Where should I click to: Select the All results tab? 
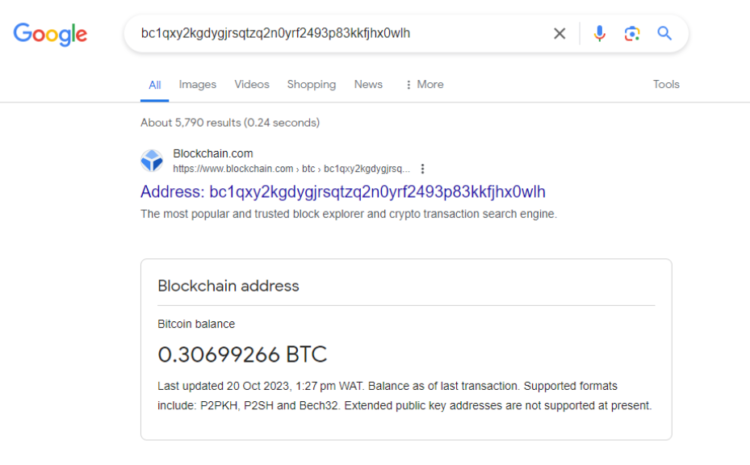click(x=155, y=85)
